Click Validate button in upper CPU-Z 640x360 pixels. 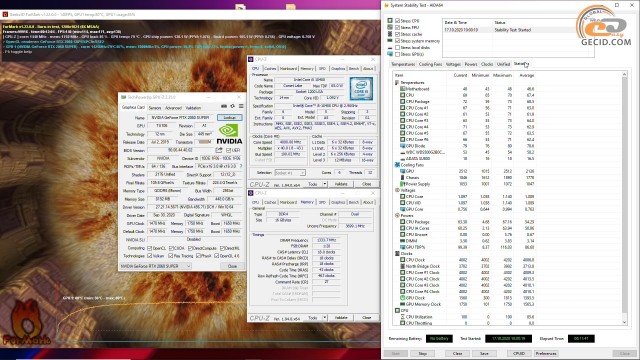(341, 184)
